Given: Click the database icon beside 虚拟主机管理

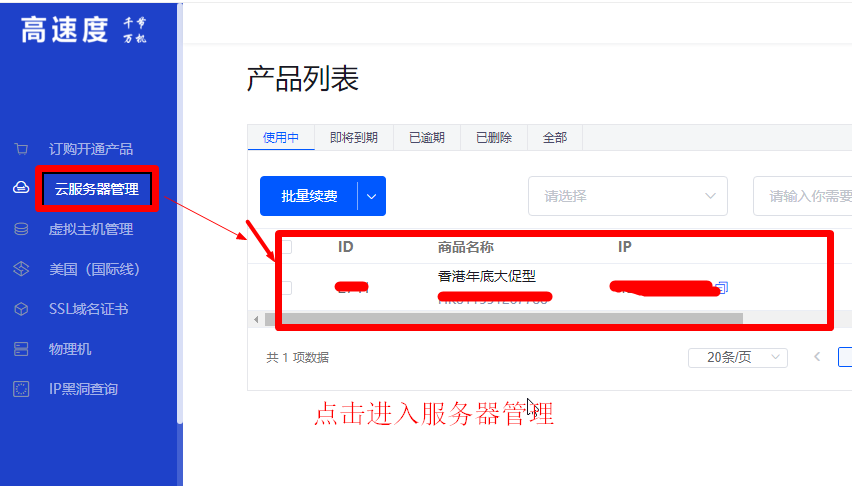Looking at the screenshot, I should [x=21, y=229].
